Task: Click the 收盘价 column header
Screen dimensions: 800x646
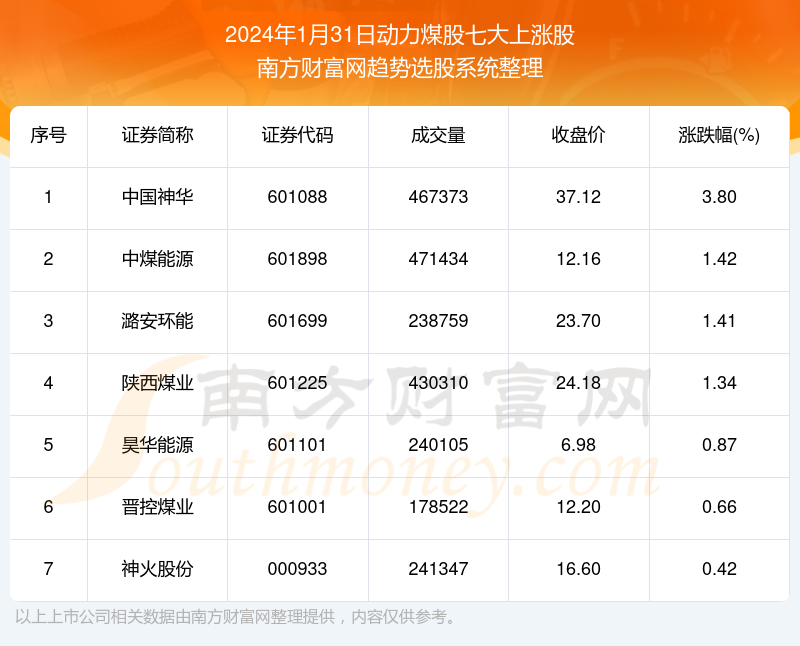Action: click(x=579, y=136)
